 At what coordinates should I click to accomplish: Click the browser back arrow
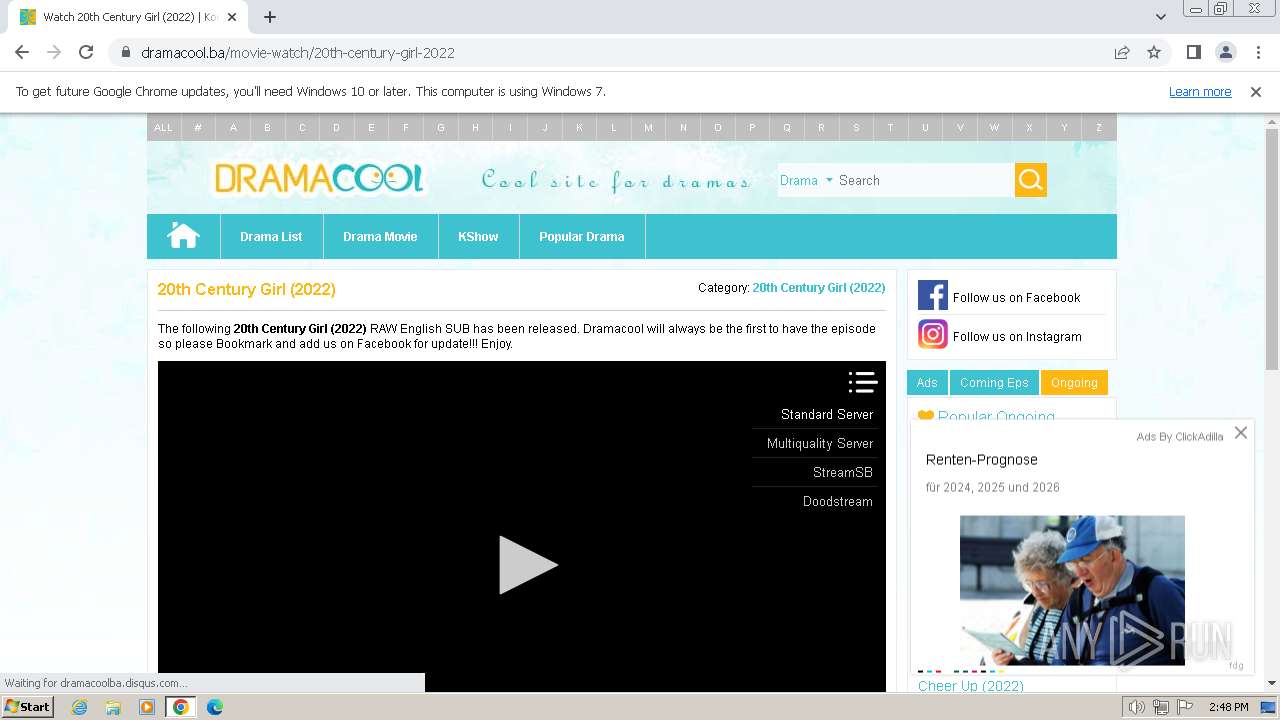[x=22, y=52]
